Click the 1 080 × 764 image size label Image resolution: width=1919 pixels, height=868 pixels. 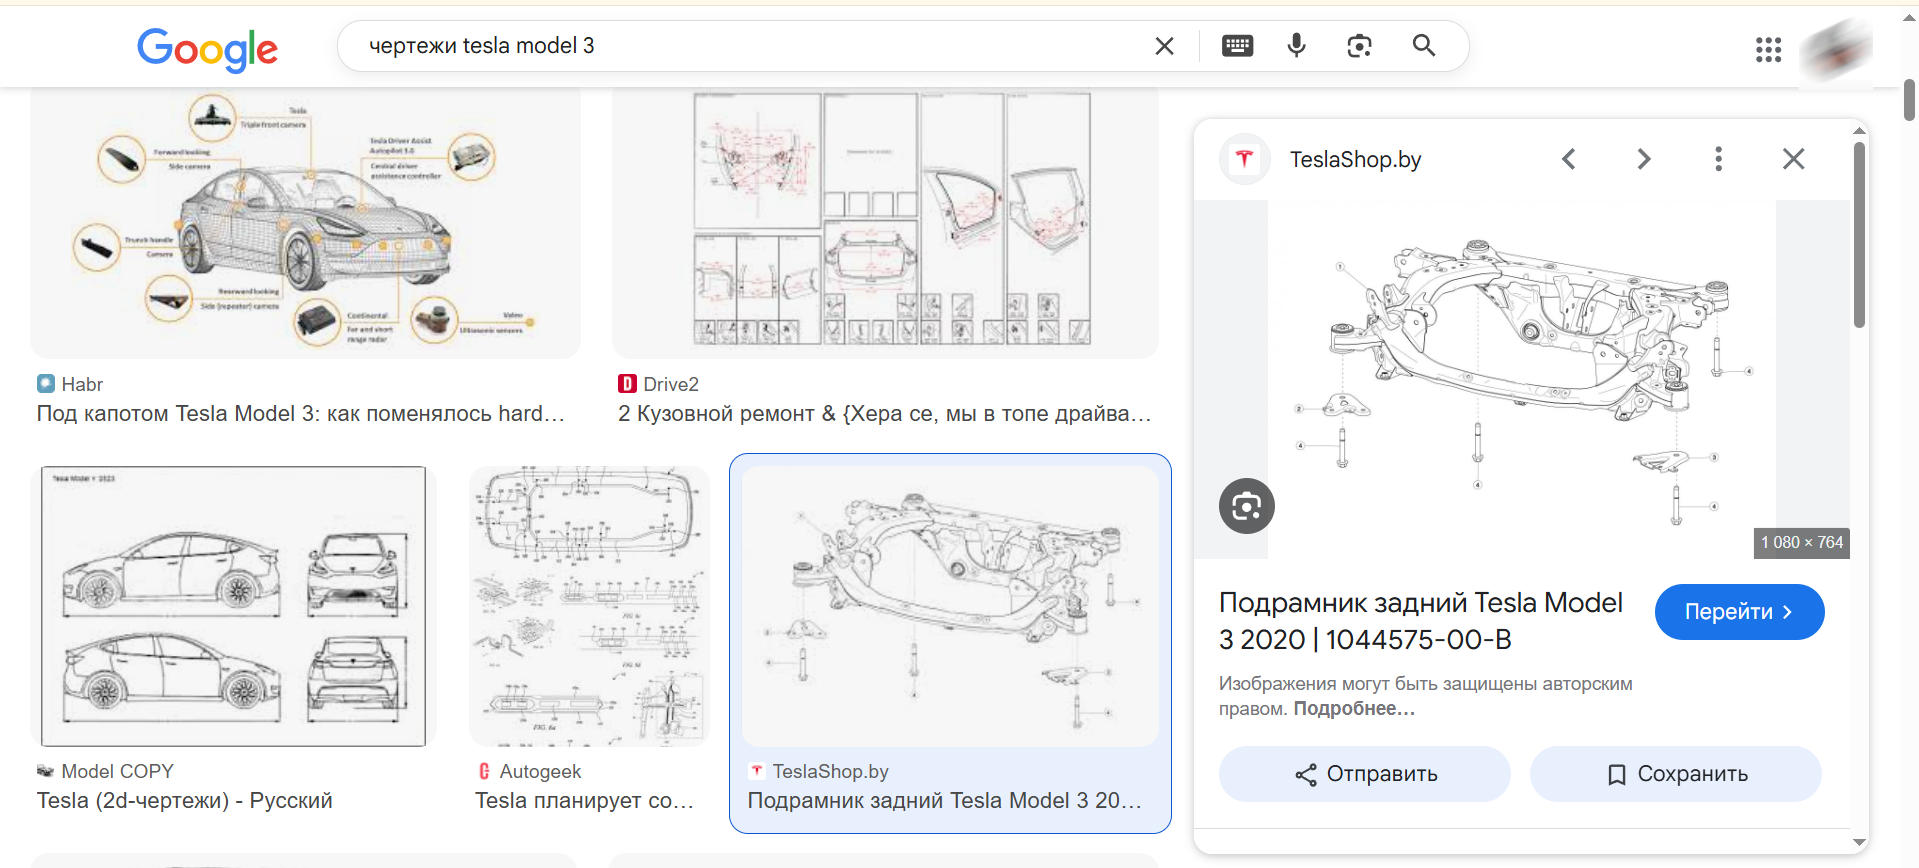click(x=1802, y=543)
